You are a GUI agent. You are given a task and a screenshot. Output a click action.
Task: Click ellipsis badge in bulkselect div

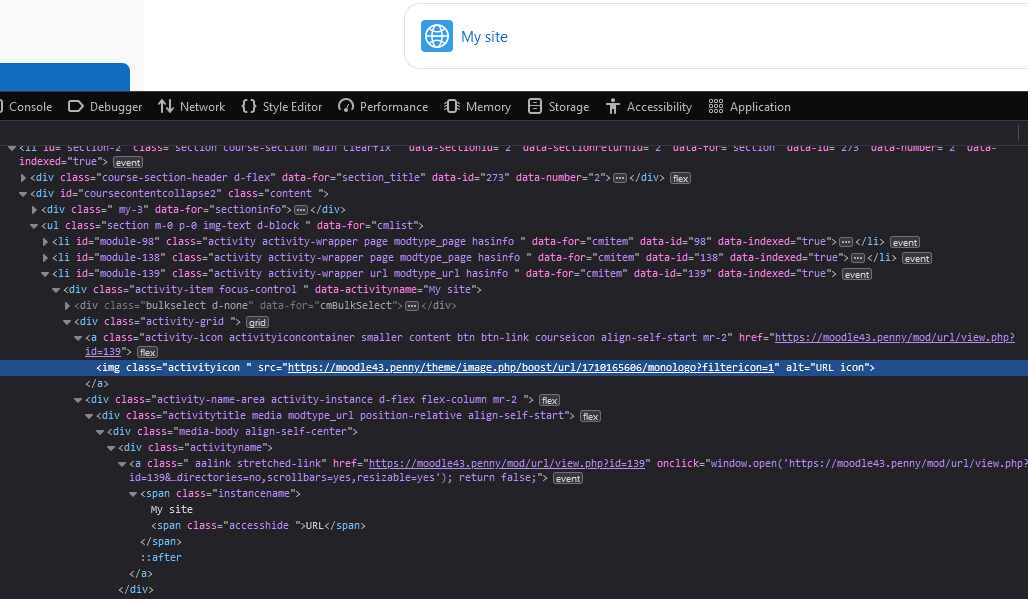coord(412,306)
